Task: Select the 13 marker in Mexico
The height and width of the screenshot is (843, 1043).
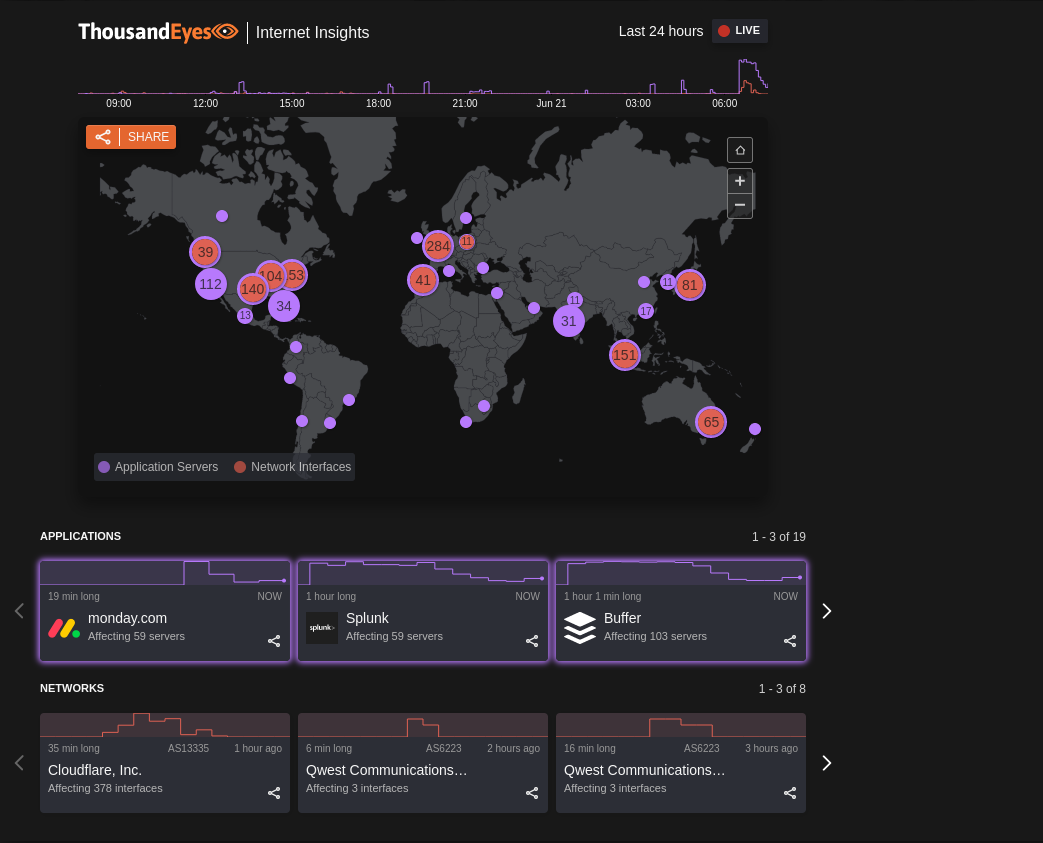Action: point(245,315)
